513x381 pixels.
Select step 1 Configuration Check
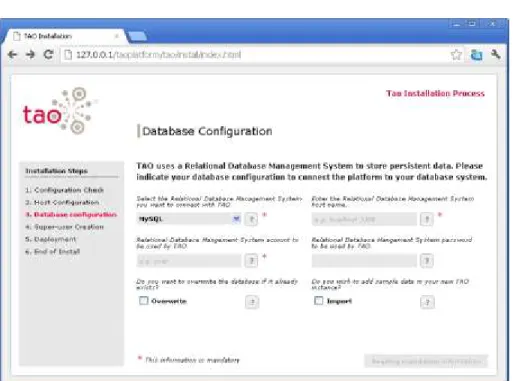click(65, 190)
